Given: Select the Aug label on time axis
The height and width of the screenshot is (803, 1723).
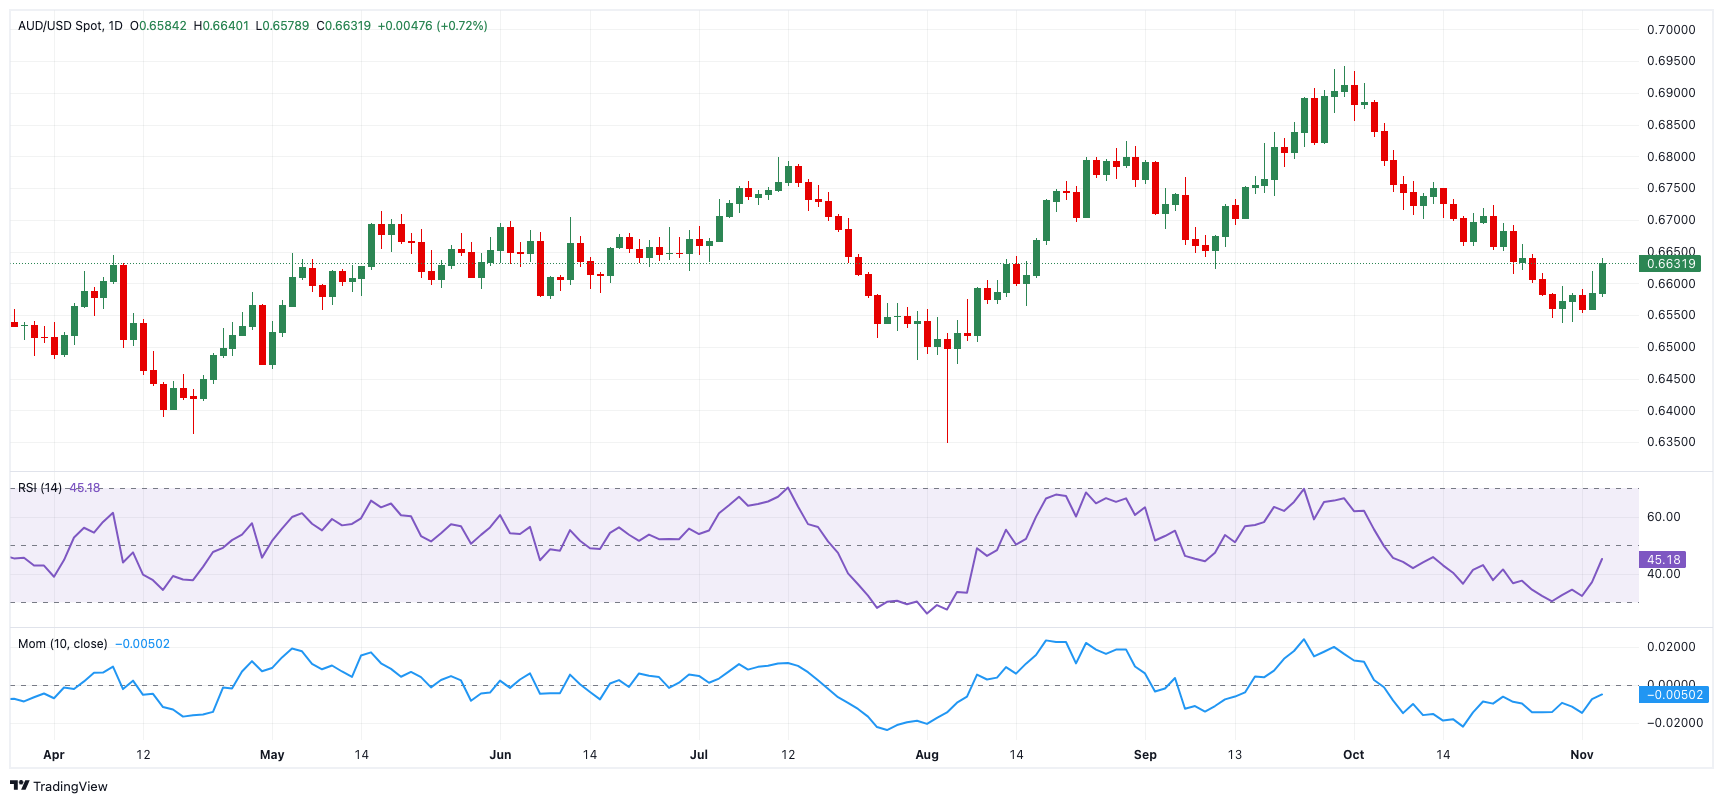Looking at the screenshot, I should pyautogui.click(x=927, y=755).
